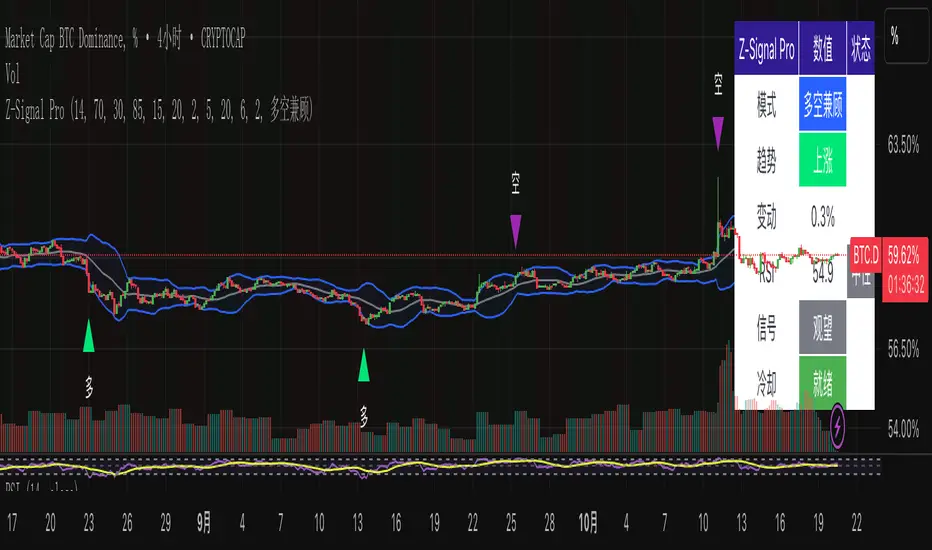The width and height of the screenshot is (932, 550).
Task: Click the 26 date label on time axis
Action: click(127, 523)
